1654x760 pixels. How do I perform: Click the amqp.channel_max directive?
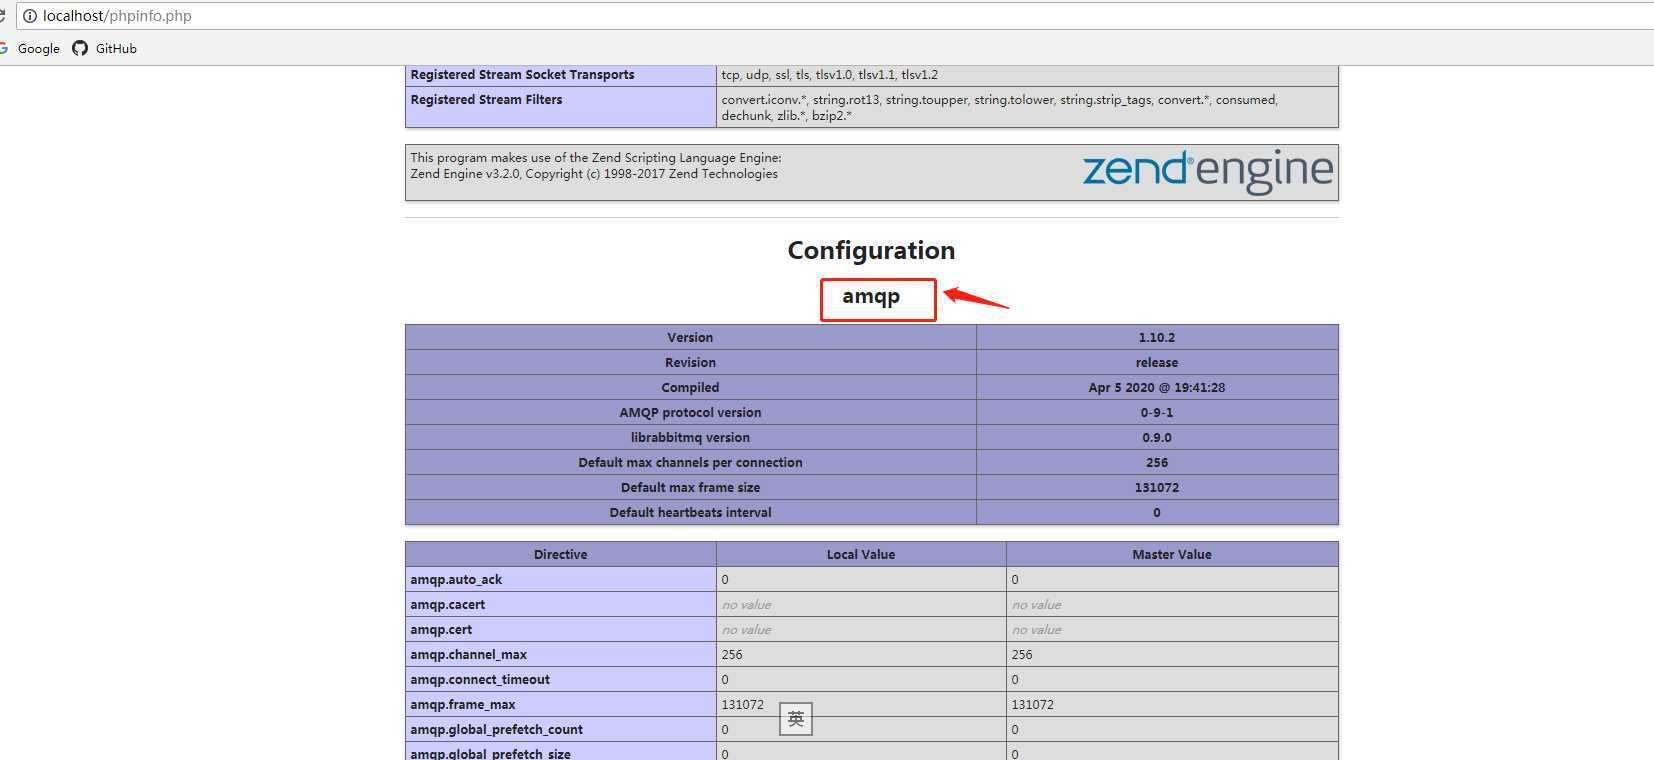pos(468,654)
